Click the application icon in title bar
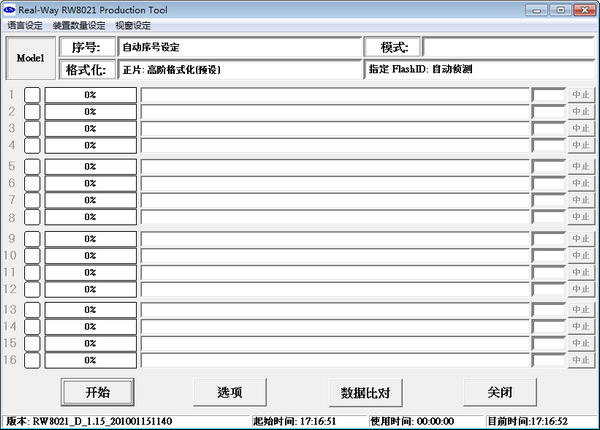The width and height of the screenshot is (600, 430). point(9,10)
